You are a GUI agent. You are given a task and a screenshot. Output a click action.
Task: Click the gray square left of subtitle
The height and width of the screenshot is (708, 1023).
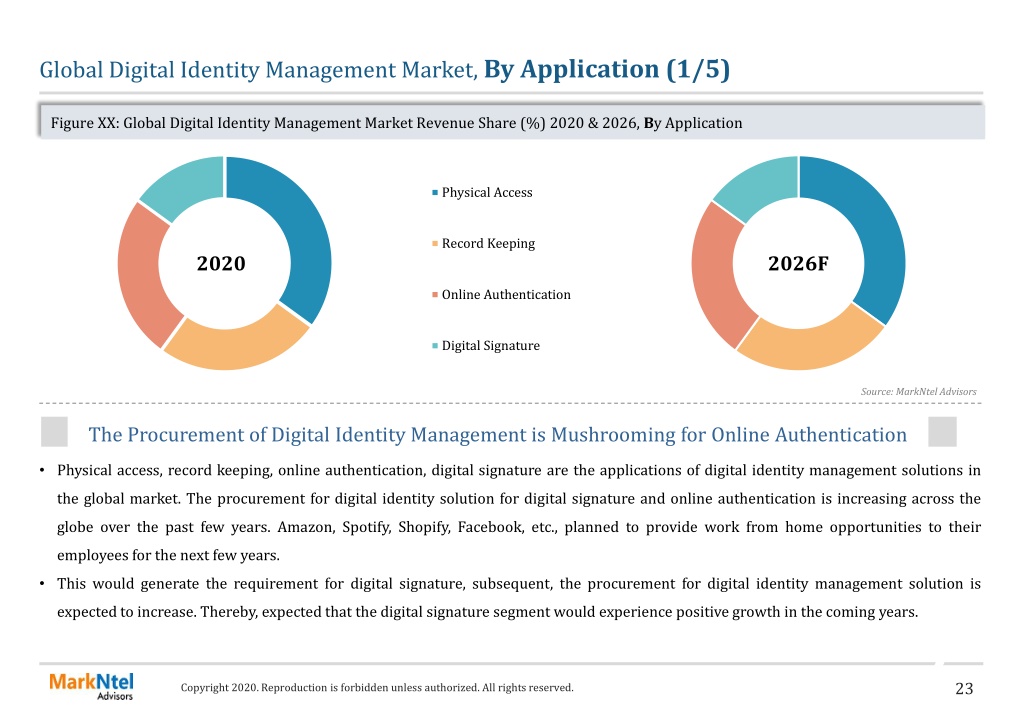[x=54, y=432]
